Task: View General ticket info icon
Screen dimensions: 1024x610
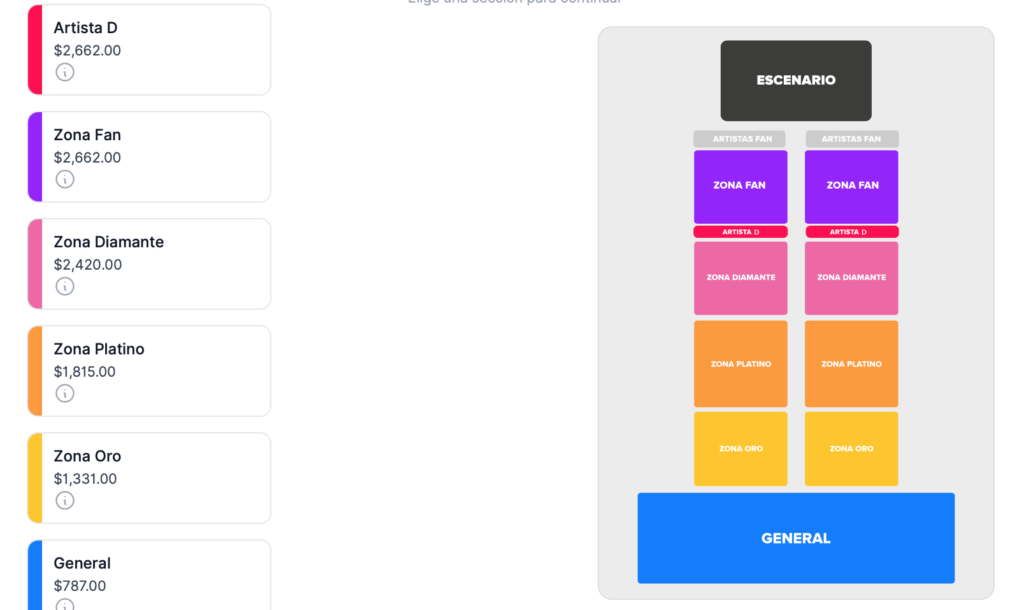Action: tap(65, 604)
